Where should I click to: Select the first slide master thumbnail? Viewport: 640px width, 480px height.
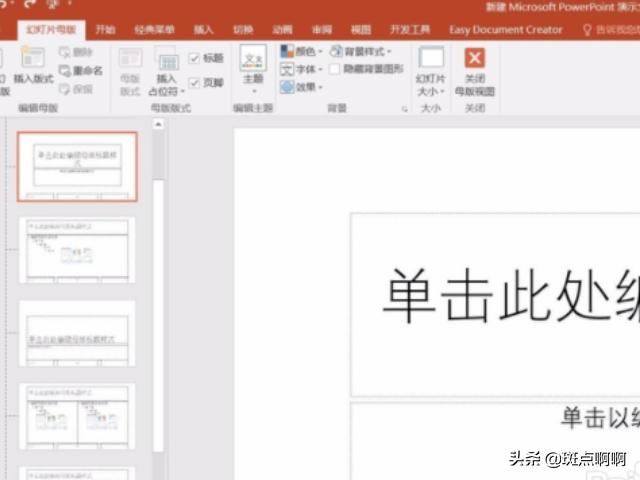point(78,166)
